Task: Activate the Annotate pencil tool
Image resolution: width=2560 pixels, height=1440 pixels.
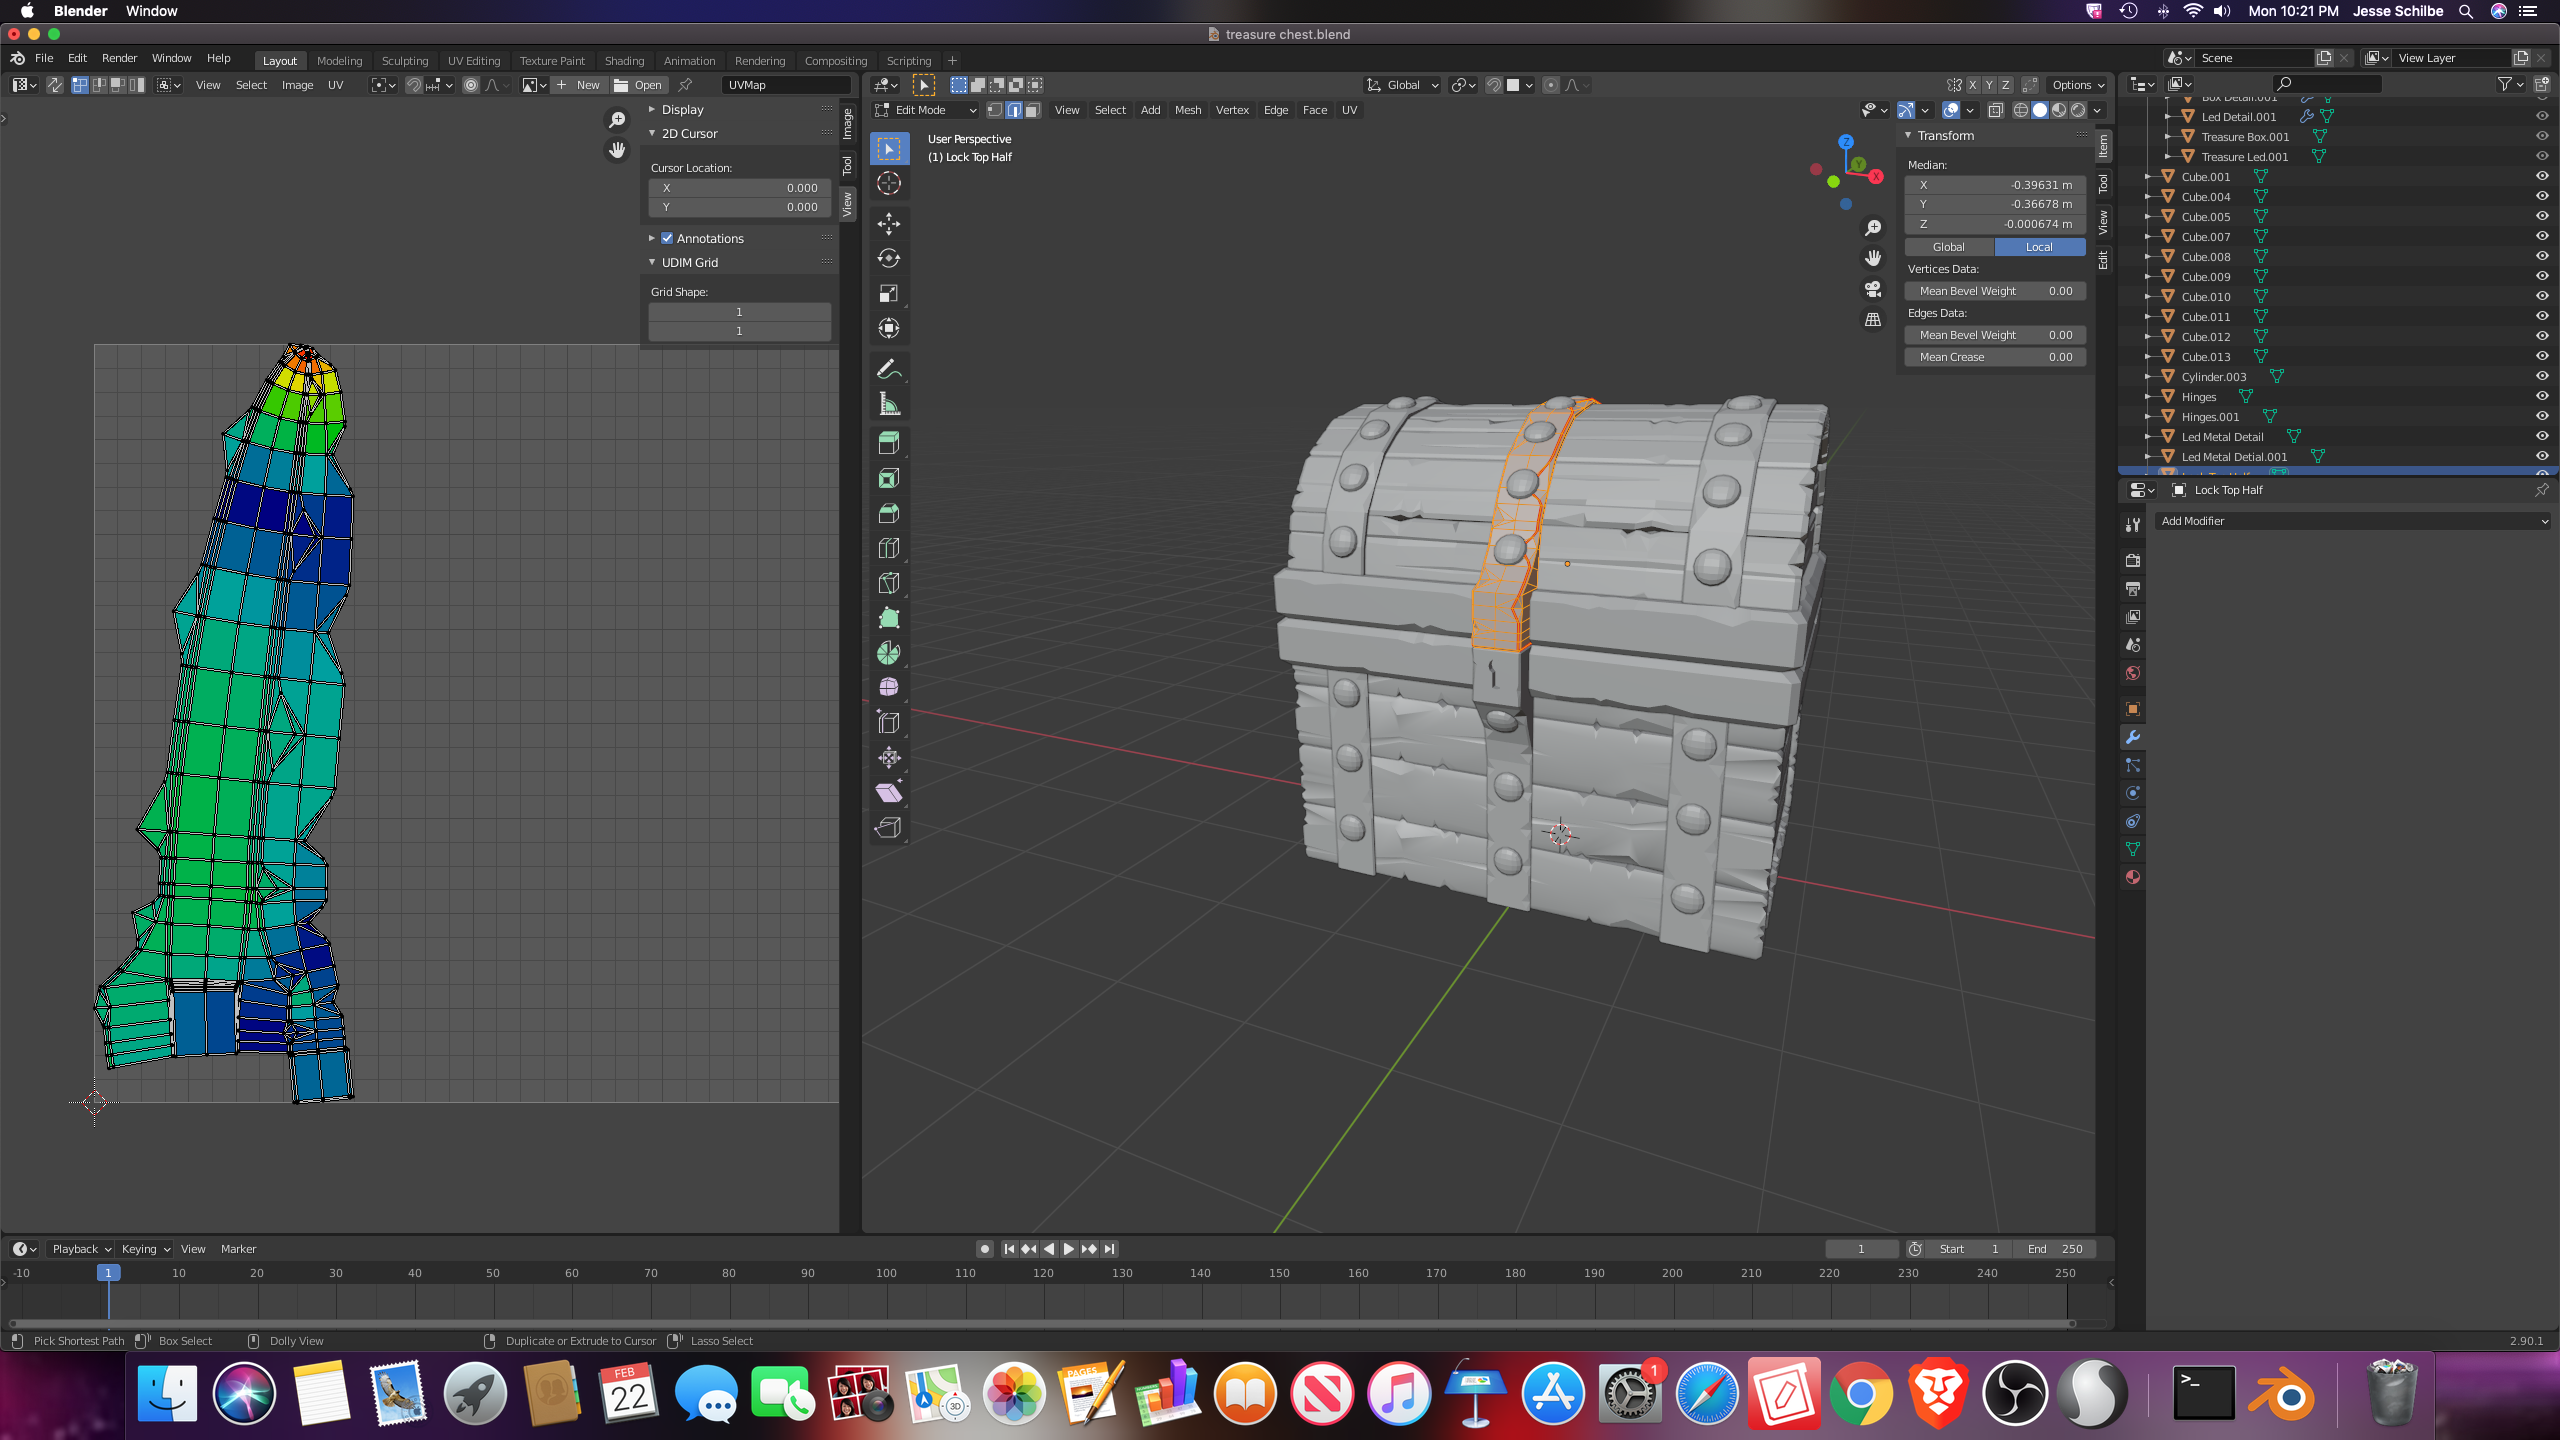Action: tap(888, 369)
